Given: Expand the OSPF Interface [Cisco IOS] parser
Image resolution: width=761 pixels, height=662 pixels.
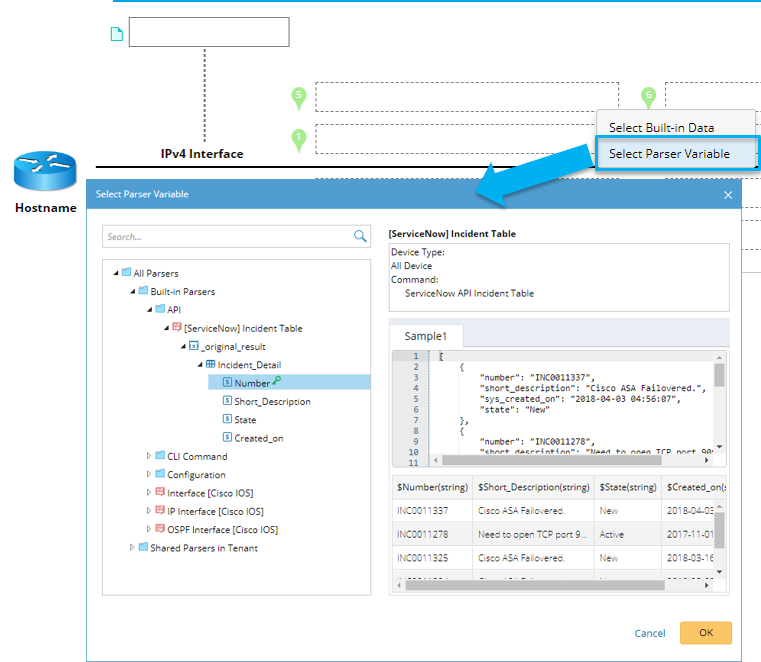Looking at the screenshot, I should (x=149, y=529).
